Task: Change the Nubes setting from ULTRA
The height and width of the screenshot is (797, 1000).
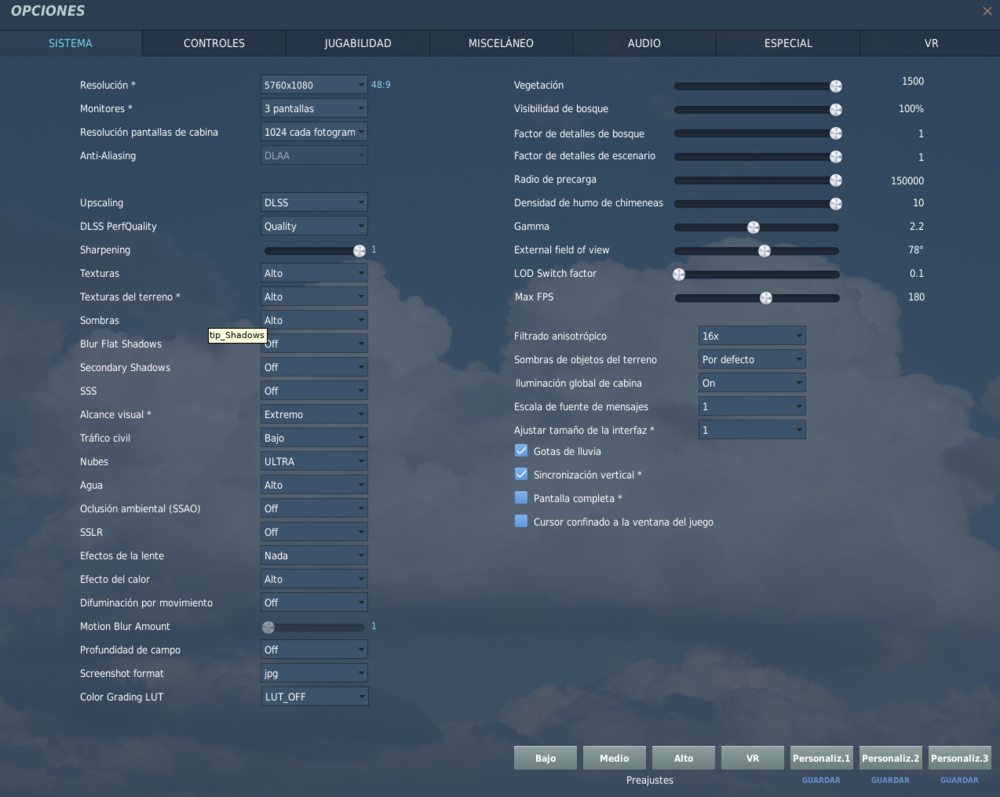Action: click(313, 461)
